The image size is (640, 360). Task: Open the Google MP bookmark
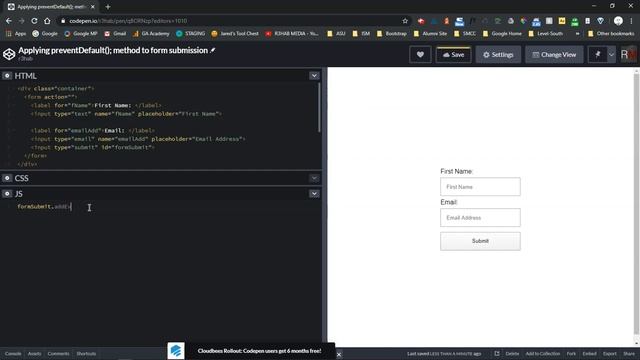point(81,33)
